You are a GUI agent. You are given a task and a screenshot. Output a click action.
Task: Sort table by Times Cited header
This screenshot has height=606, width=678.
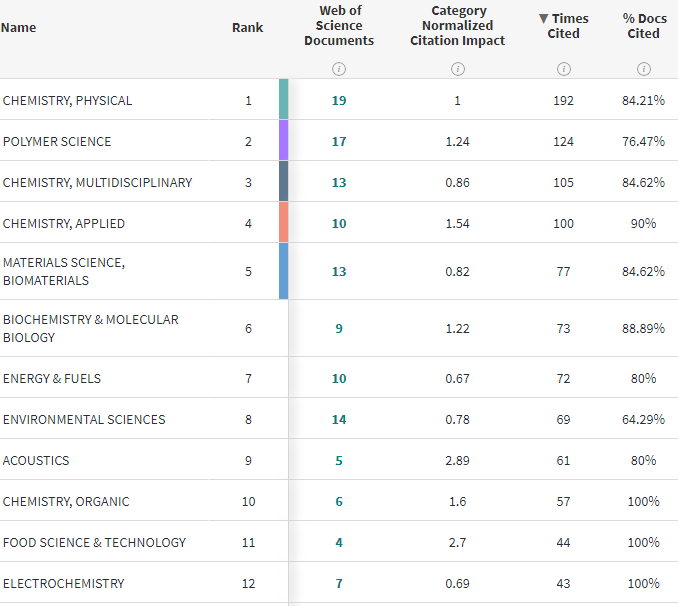tap(564, 26)
